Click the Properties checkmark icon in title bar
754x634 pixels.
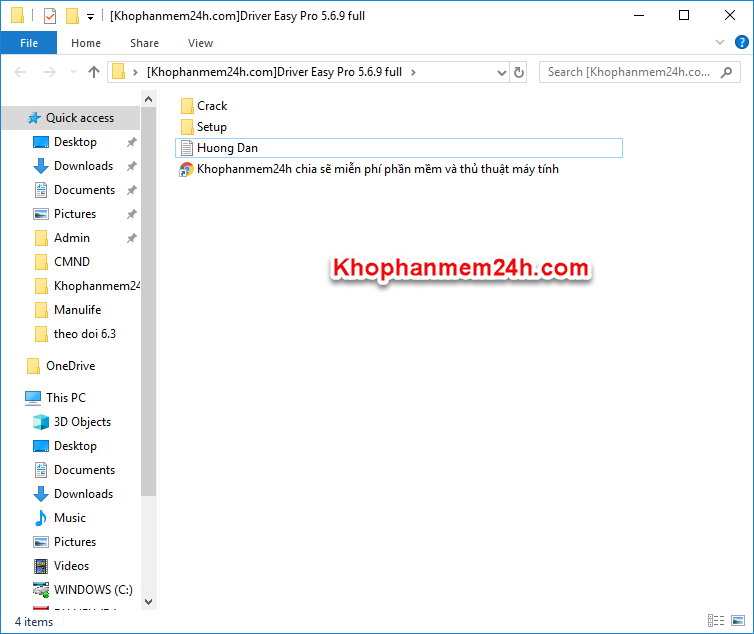tap(50, 15)
